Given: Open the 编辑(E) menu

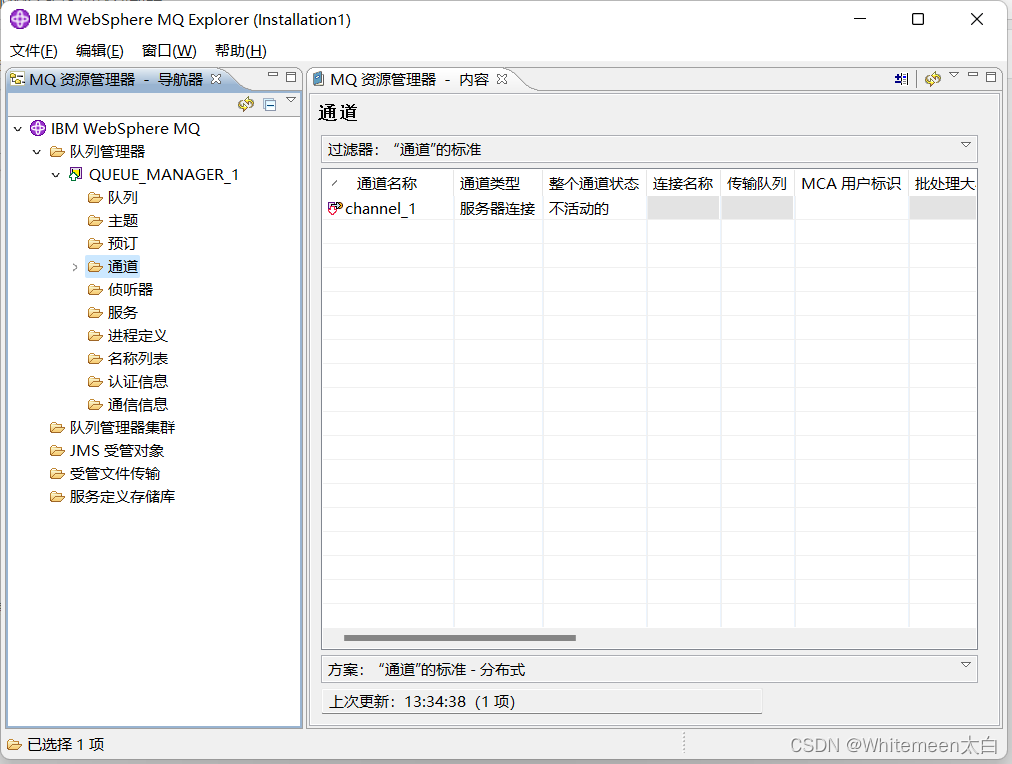Looking at the screenshot, I should pos(99,50).
